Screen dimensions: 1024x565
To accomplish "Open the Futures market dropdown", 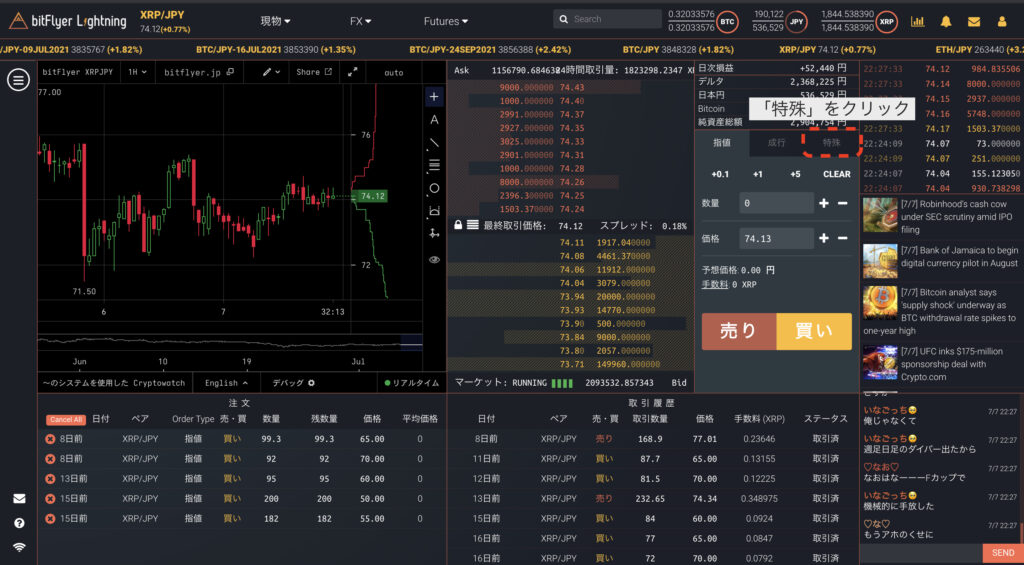I will (x=445, y=22).
